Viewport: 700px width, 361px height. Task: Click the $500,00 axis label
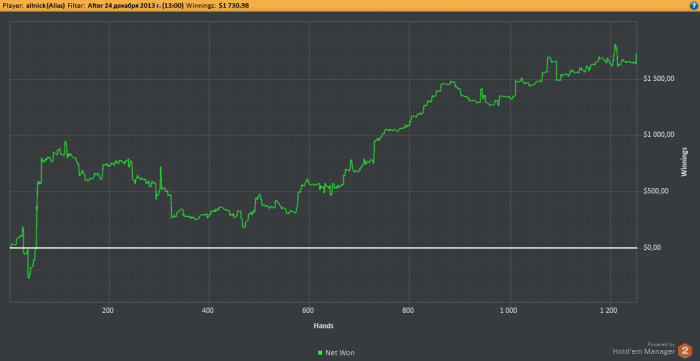coord(656,191)
